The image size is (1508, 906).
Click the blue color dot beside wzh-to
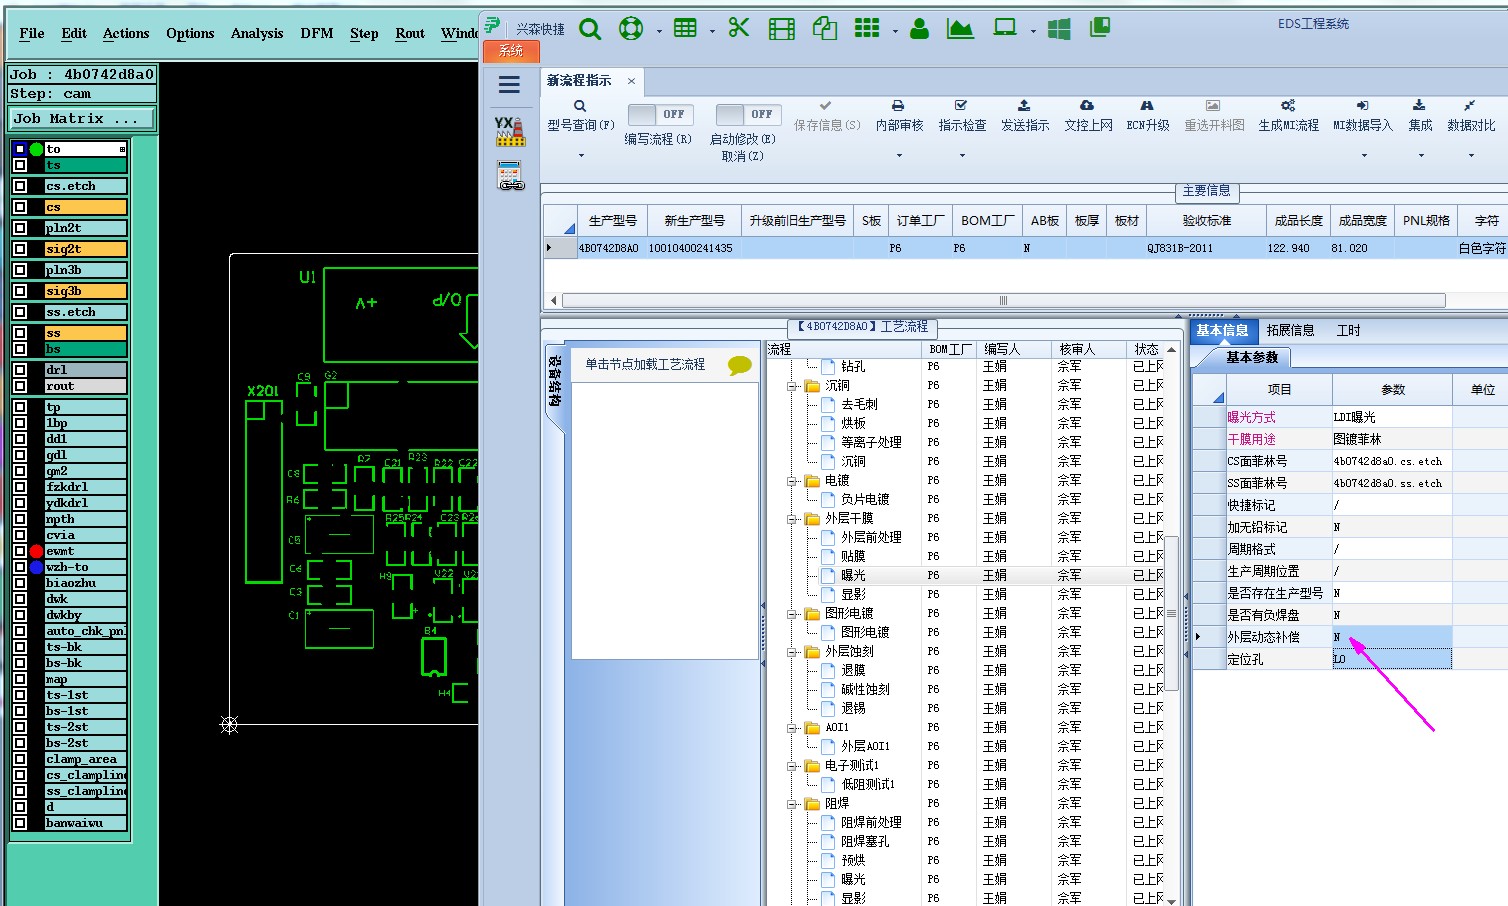37,567
